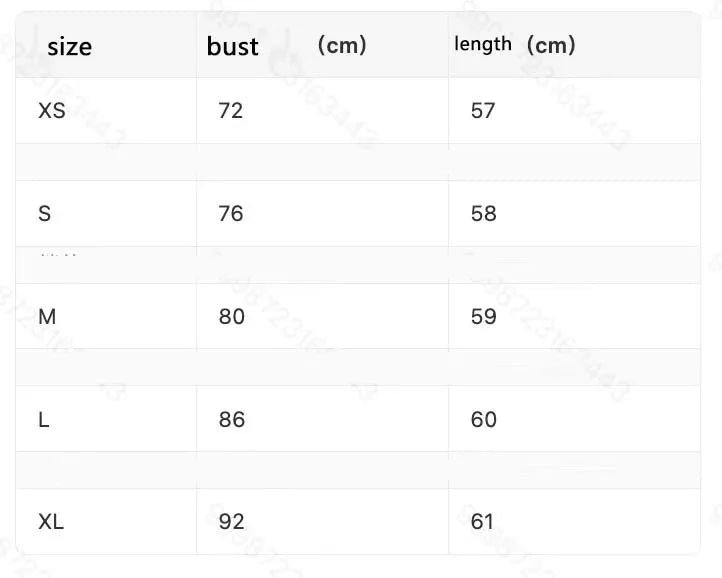The width and height of the screenshot is (722, 578).
Task: Click length value 59
Action: (483, 317)
